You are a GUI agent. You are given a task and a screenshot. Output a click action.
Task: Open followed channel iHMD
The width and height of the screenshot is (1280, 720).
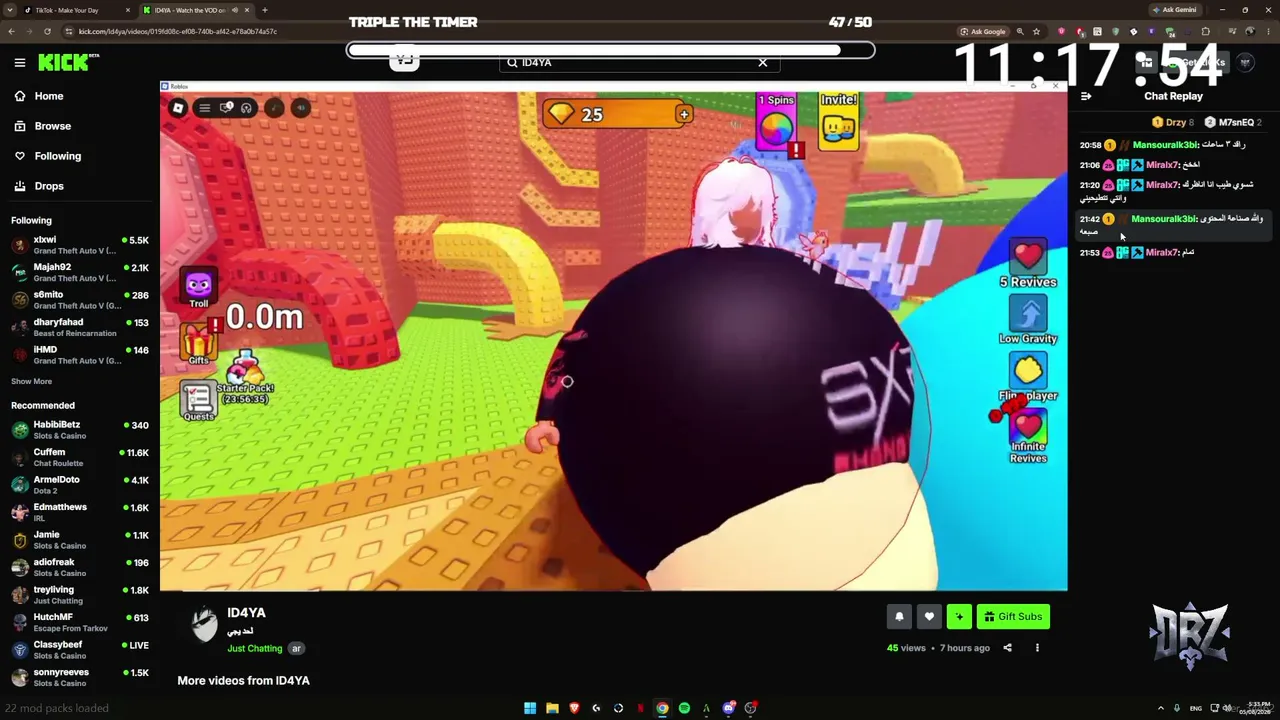click(80, 354)
